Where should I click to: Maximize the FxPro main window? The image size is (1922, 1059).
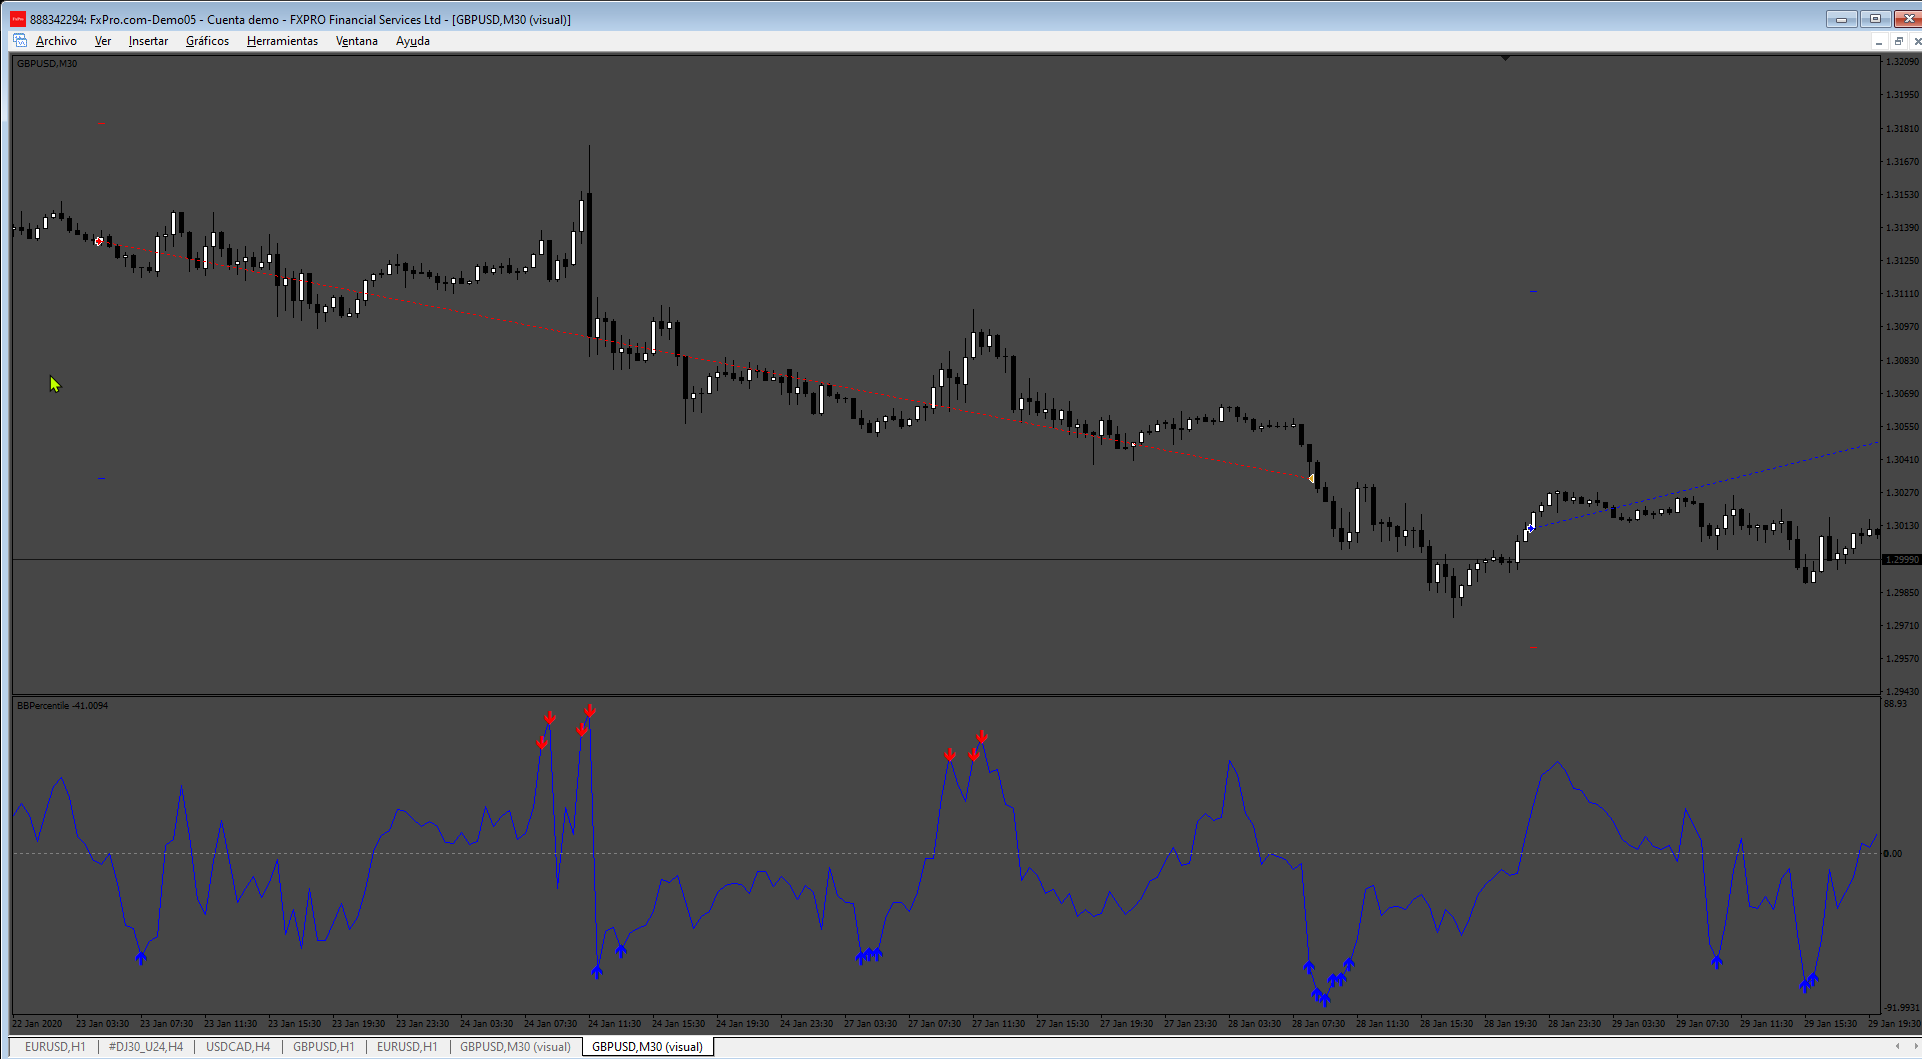pos(1876,19)
